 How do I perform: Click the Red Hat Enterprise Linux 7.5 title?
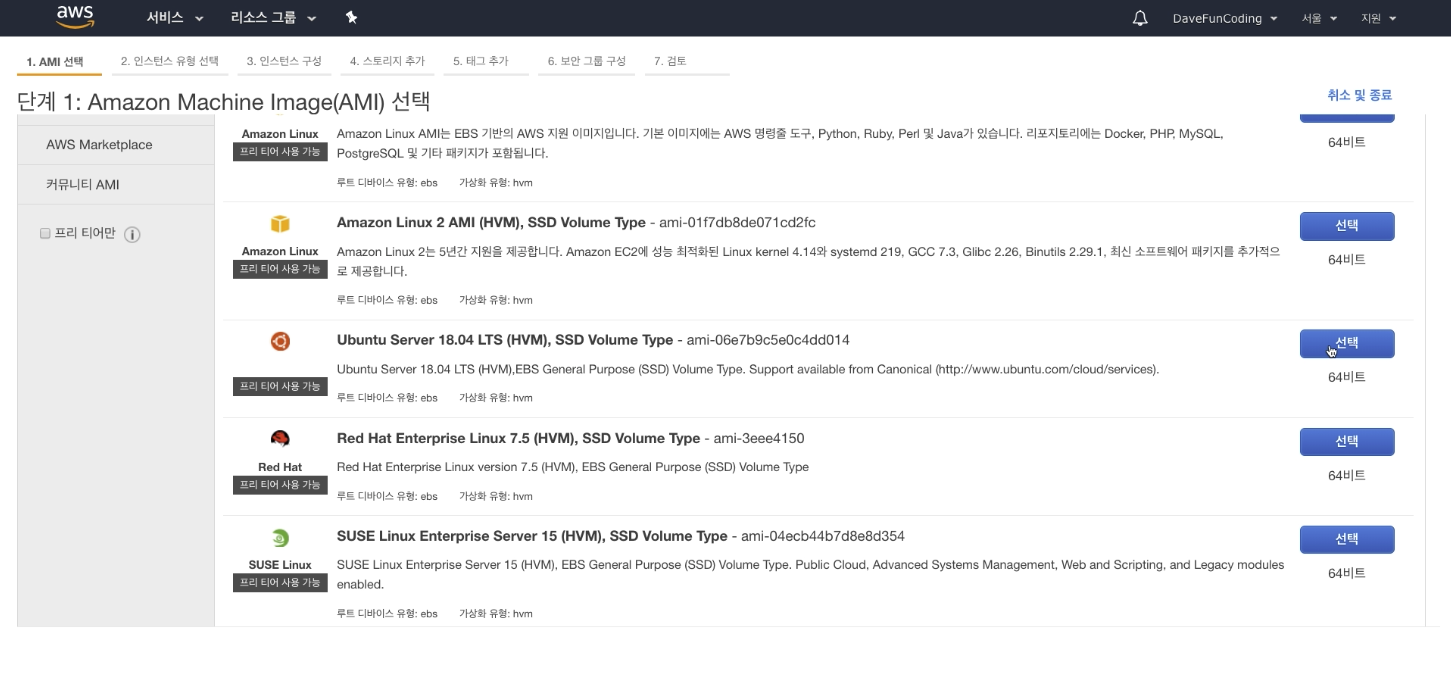pyautogui.click(x=518, y=438)
